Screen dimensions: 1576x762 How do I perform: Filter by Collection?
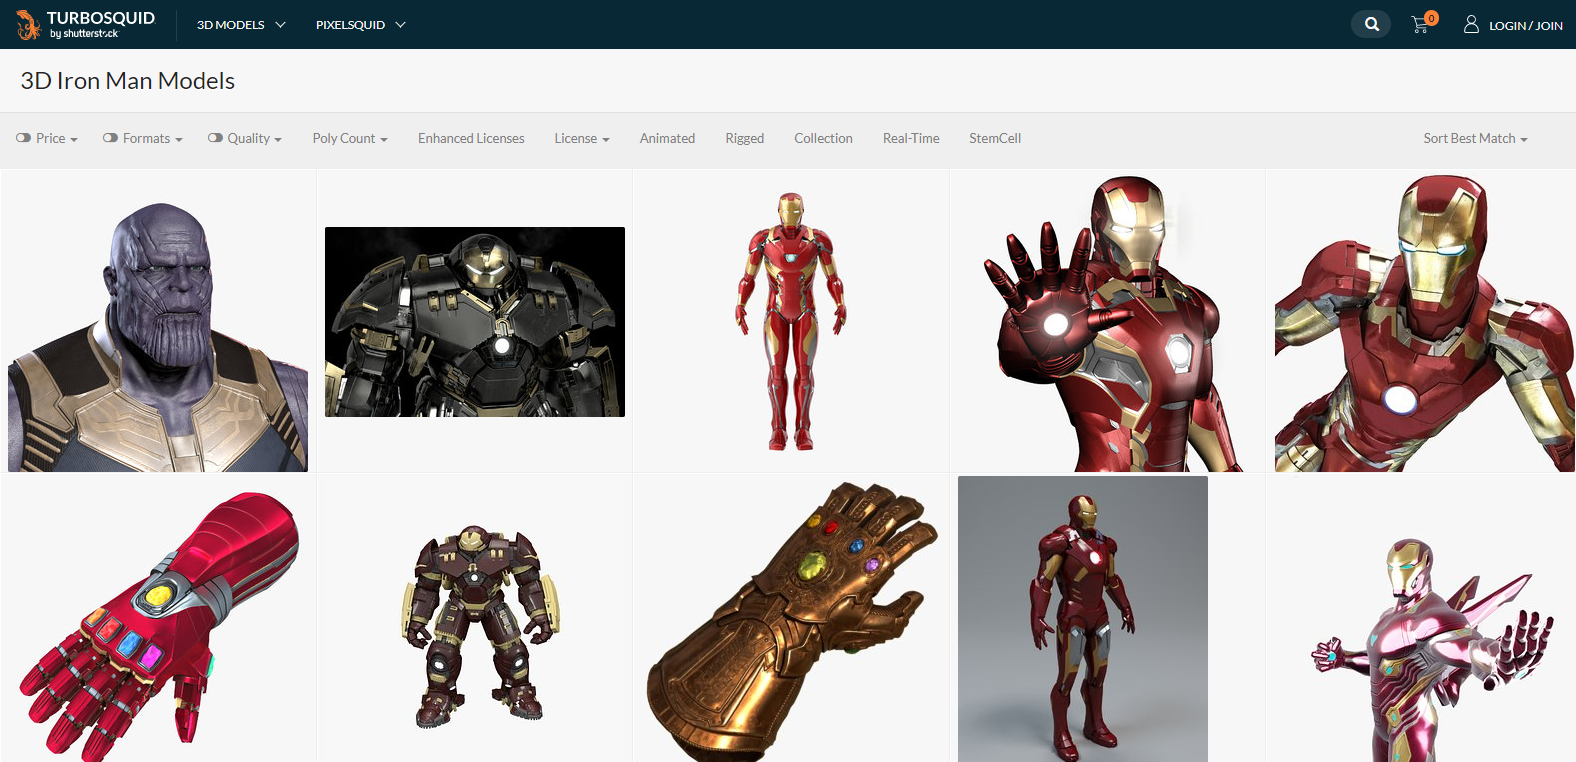click(x=823, y=138)
